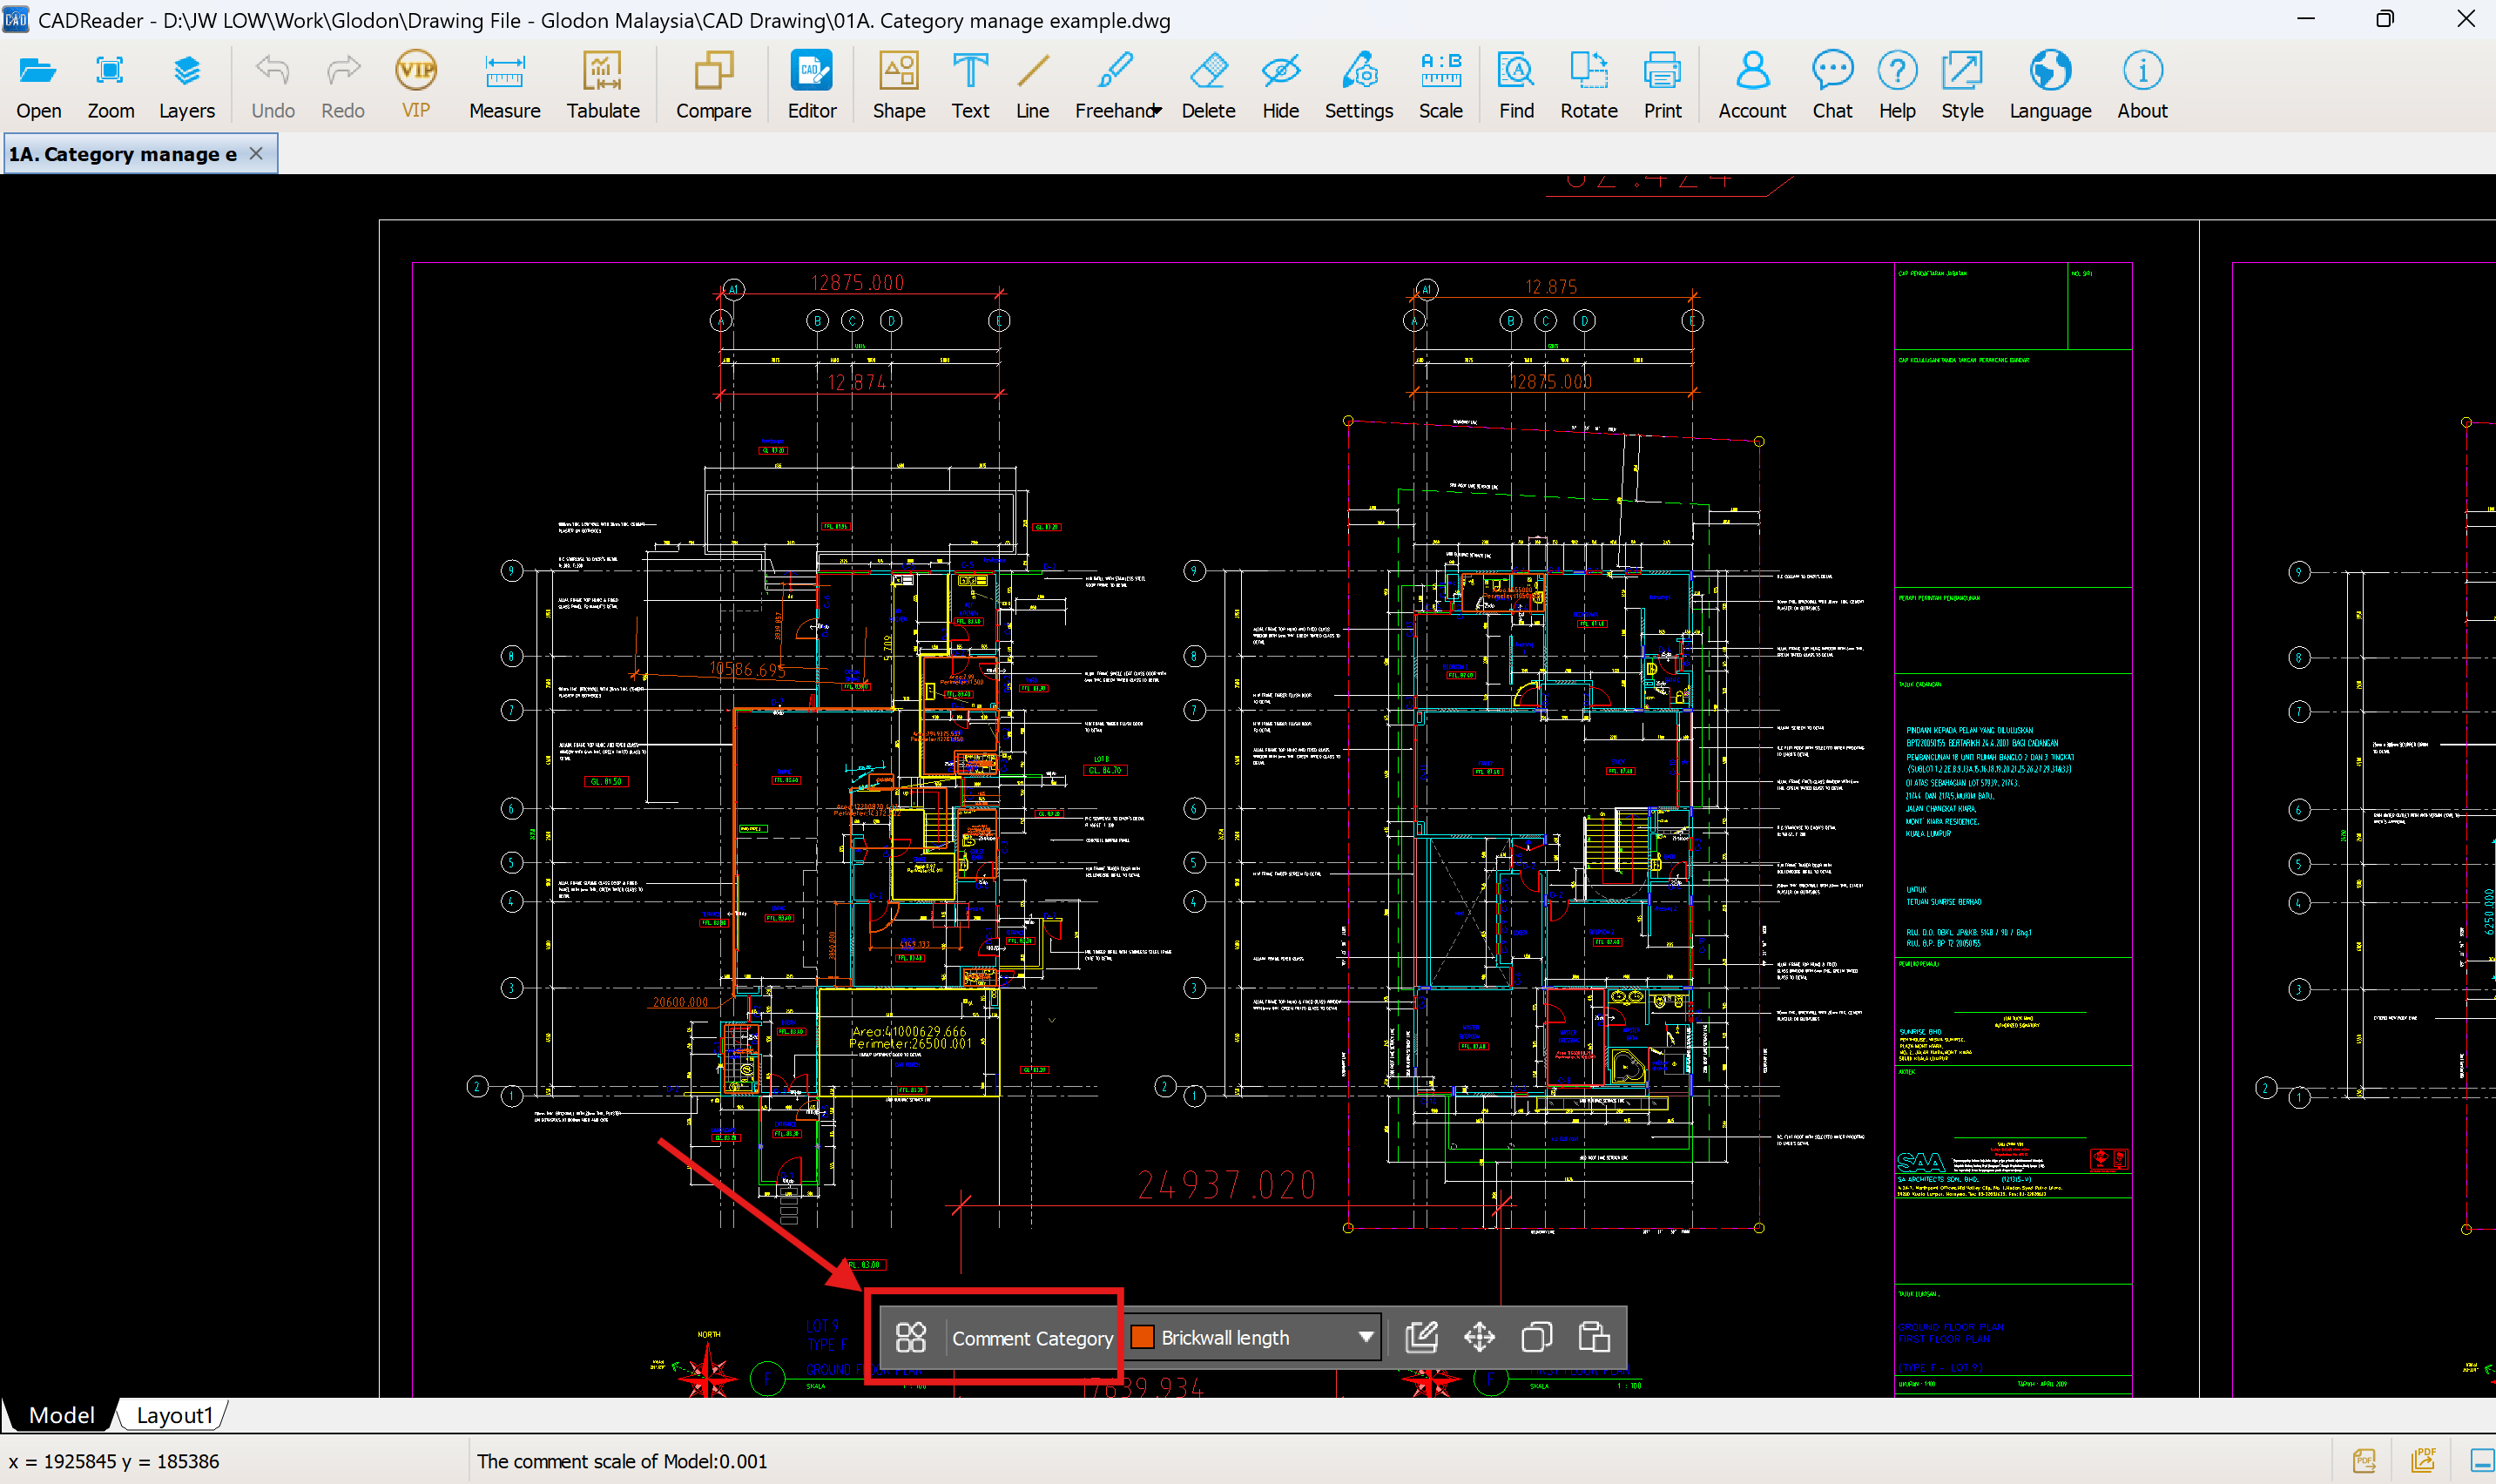The image size is (2496, 1484).
Task: Click the Comment Category grid icon
Action: 910,1337
